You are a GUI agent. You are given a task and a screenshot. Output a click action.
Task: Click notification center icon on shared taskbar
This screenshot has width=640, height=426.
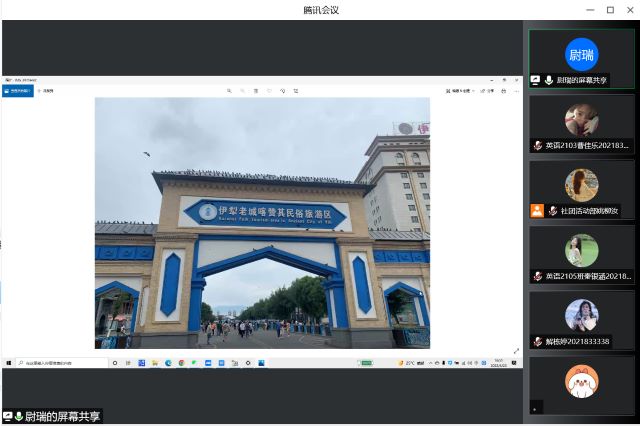click(x=514, y=363)
